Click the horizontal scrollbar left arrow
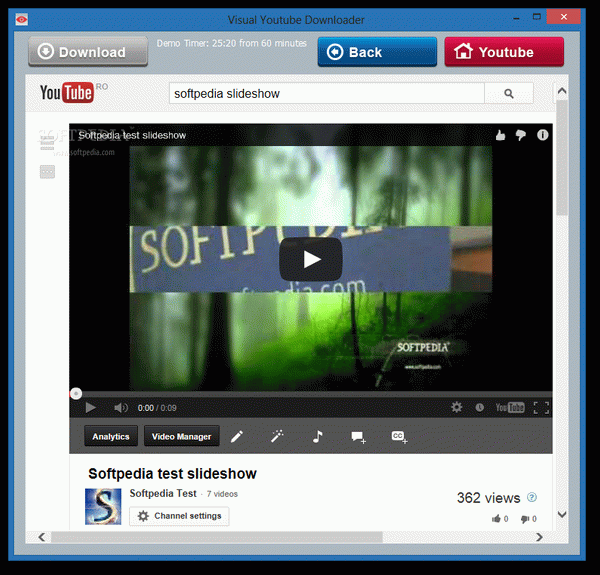 coord(42,537)
